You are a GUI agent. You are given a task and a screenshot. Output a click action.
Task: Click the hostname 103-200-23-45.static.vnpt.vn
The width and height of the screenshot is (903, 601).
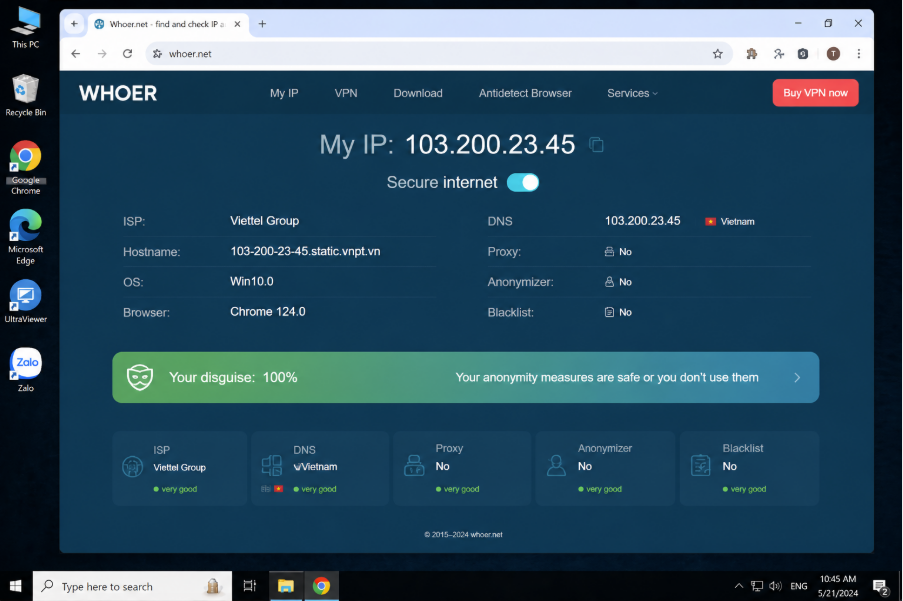[x=305, y=252]
